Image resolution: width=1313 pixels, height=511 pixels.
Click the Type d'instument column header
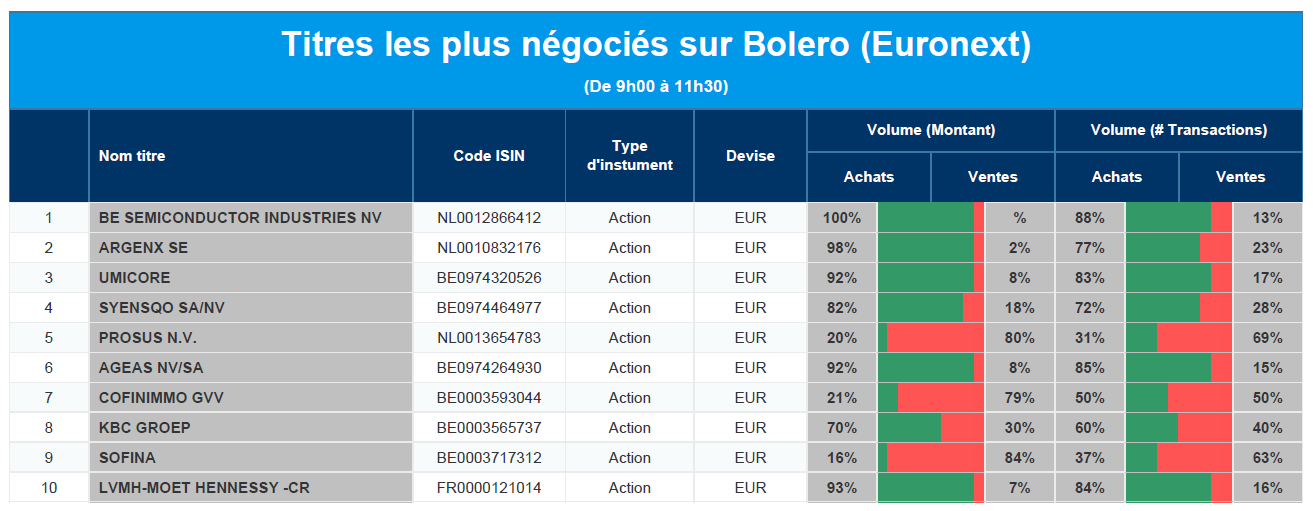tap(629, 156)
